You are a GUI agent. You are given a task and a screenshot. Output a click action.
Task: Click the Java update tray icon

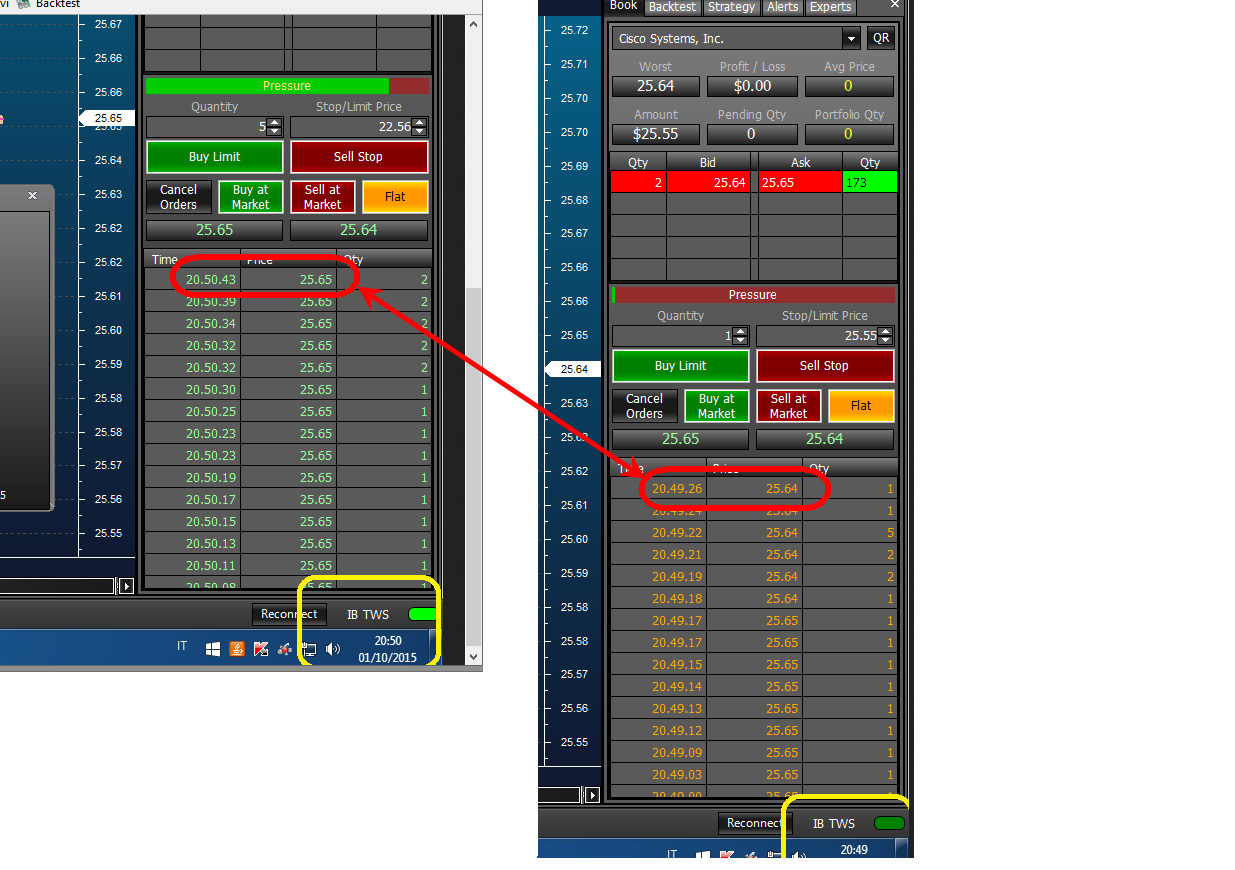237,649
